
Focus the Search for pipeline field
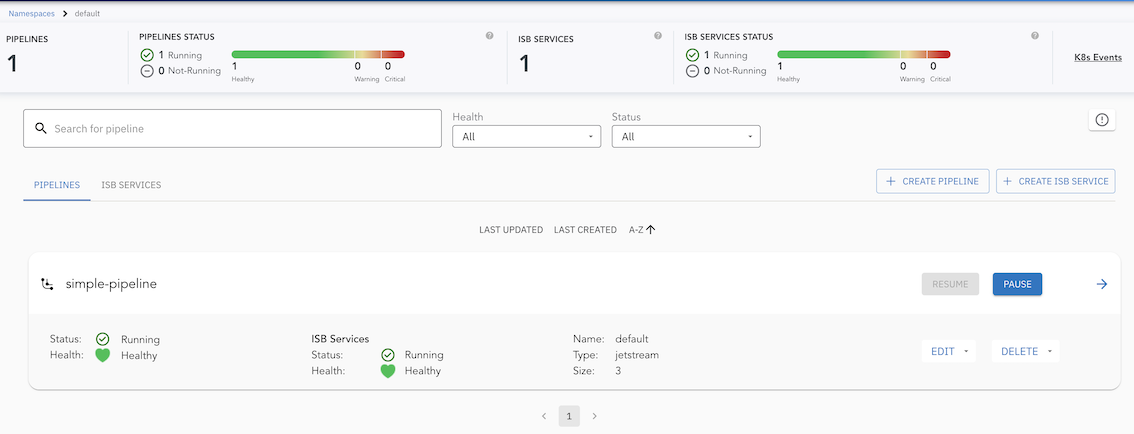[232, 129]
